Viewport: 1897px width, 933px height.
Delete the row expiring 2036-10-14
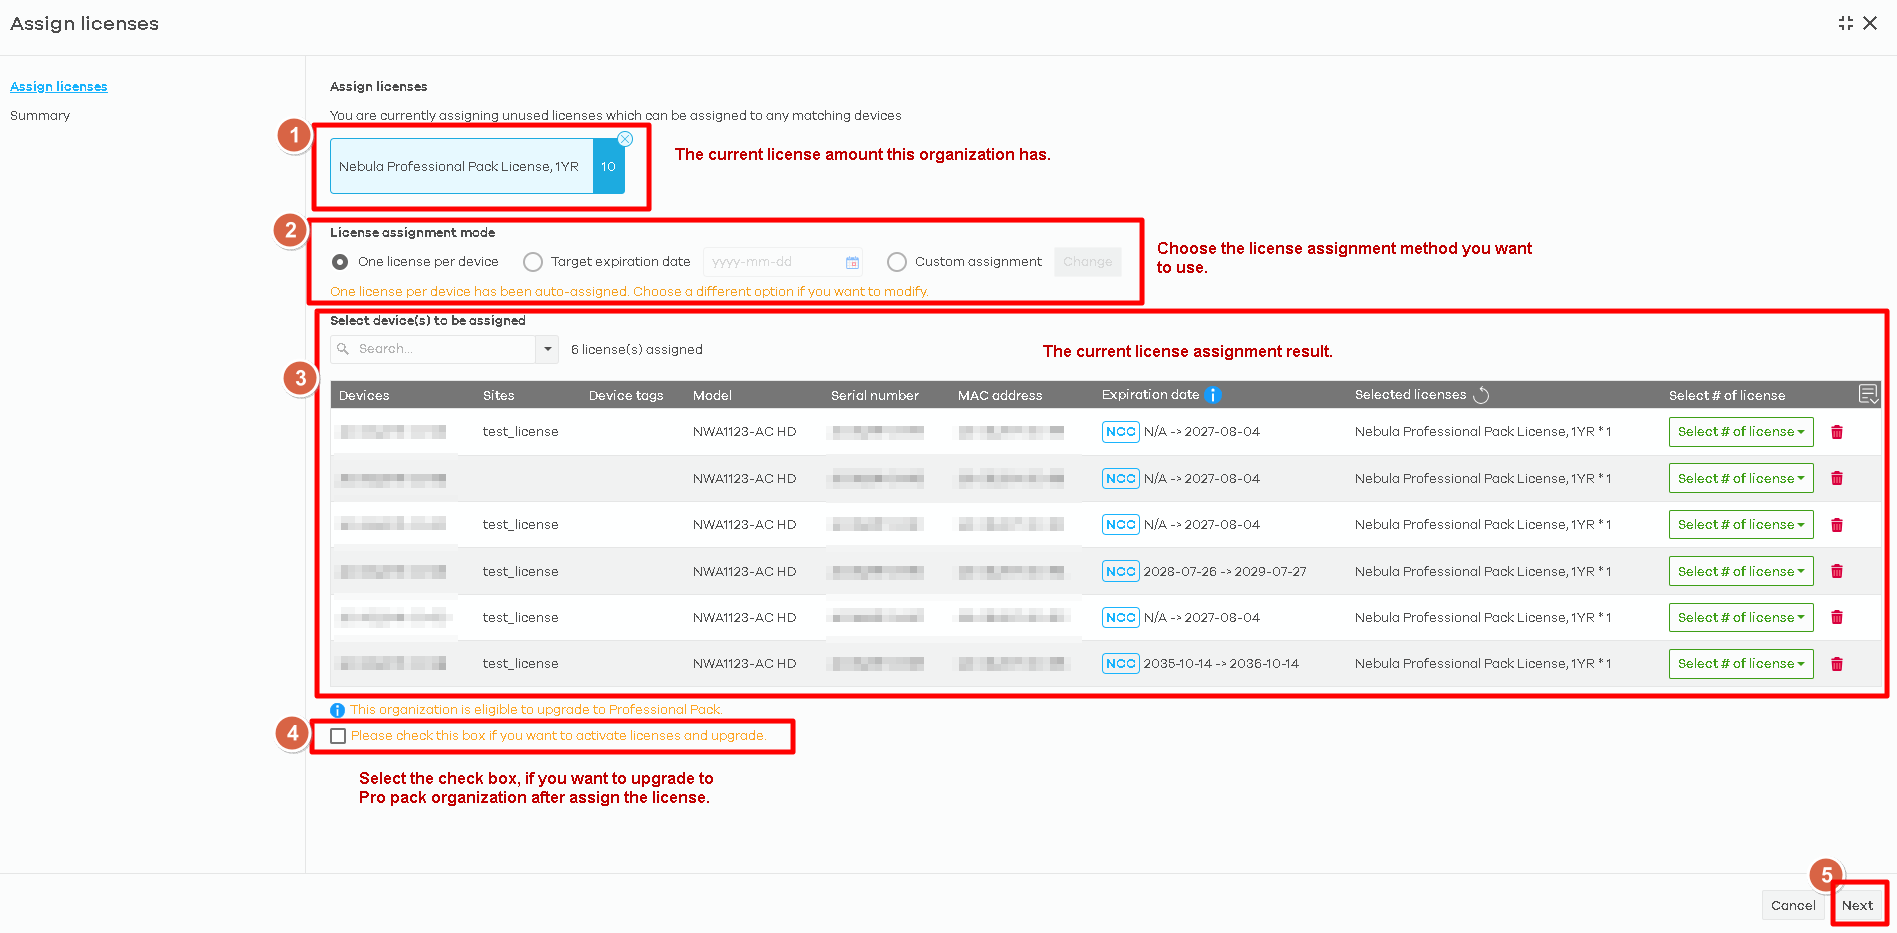1837,664
